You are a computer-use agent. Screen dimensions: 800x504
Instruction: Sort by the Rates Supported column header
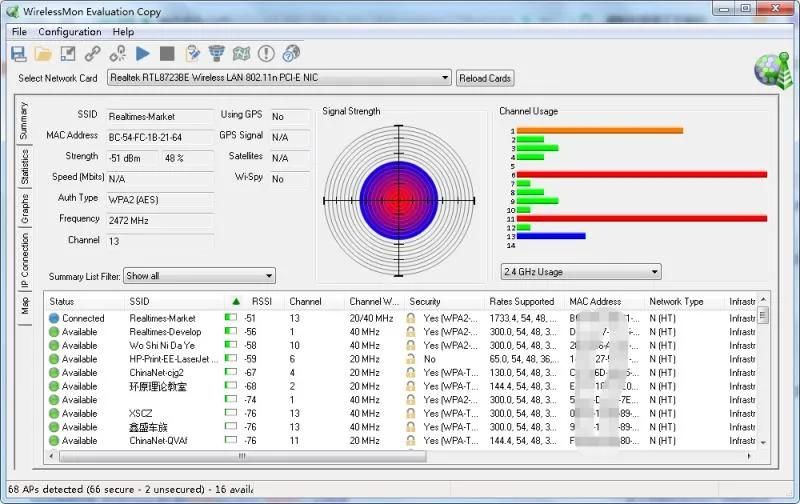524,301
